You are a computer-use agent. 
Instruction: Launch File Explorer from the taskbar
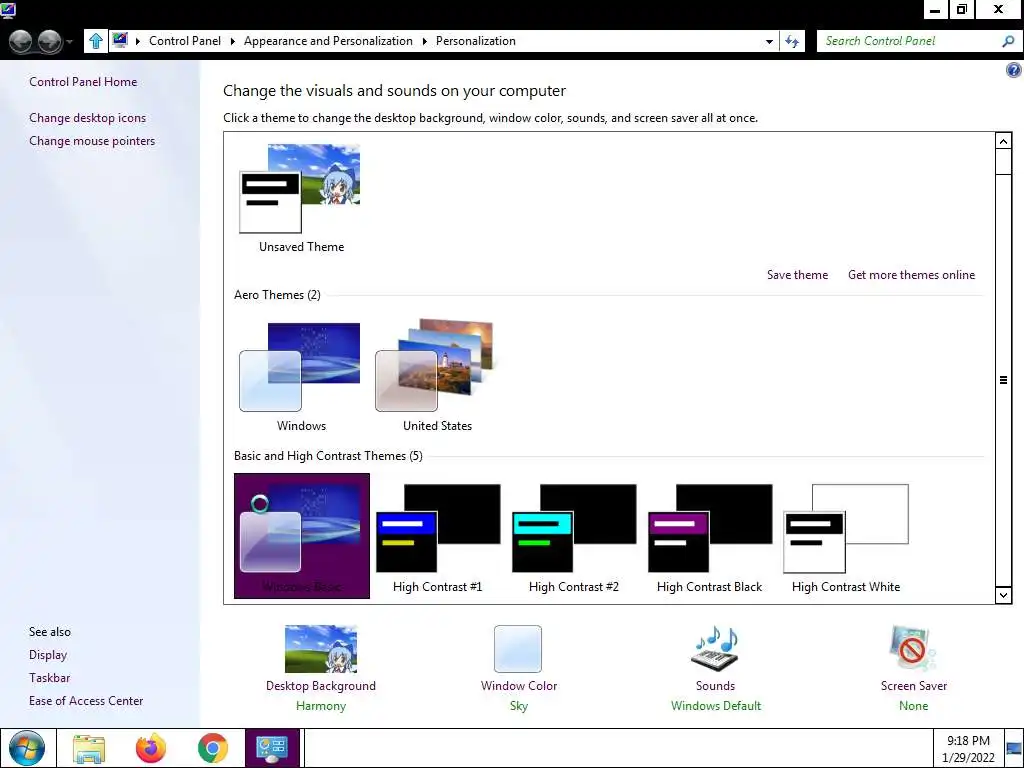(x=89, y=748)
